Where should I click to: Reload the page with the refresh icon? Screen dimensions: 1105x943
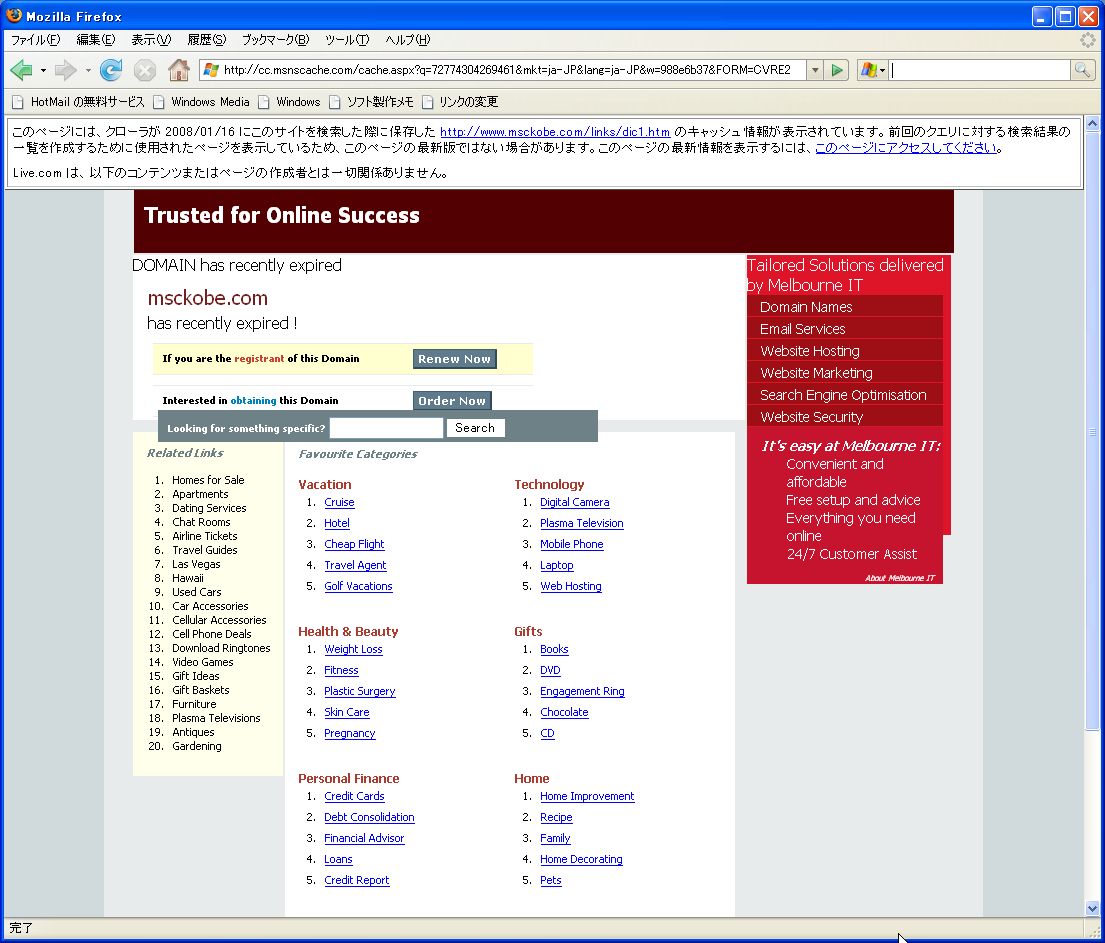tap(111, 70)
